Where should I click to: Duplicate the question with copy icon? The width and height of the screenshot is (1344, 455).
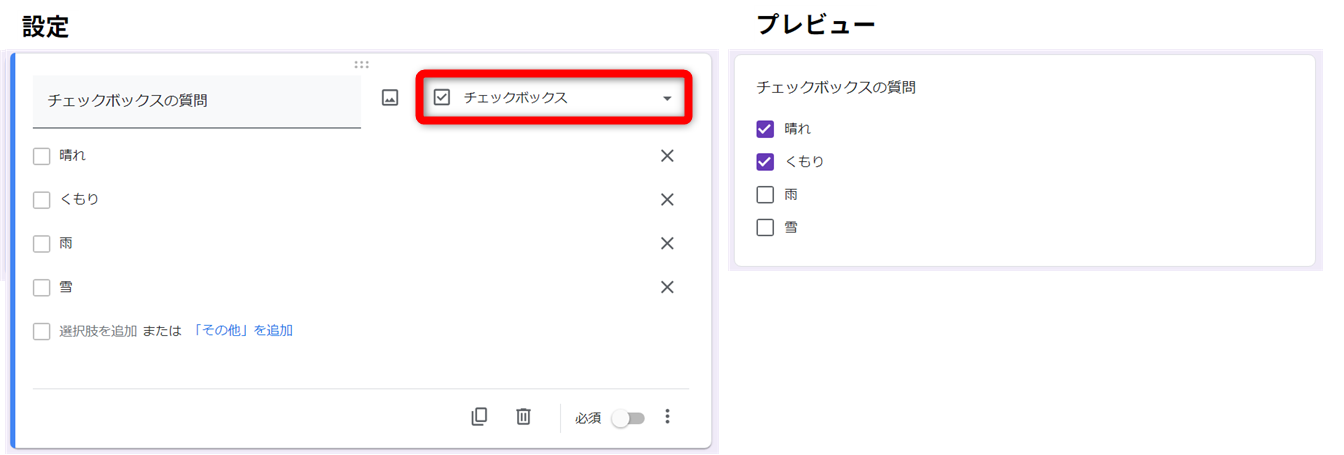(x=479, y=417)
